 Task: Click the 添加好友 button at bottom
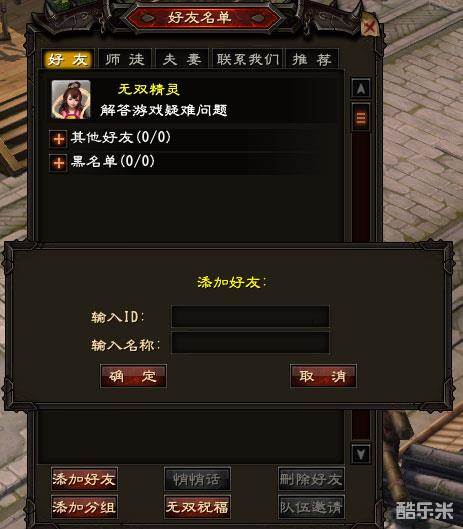84,479
